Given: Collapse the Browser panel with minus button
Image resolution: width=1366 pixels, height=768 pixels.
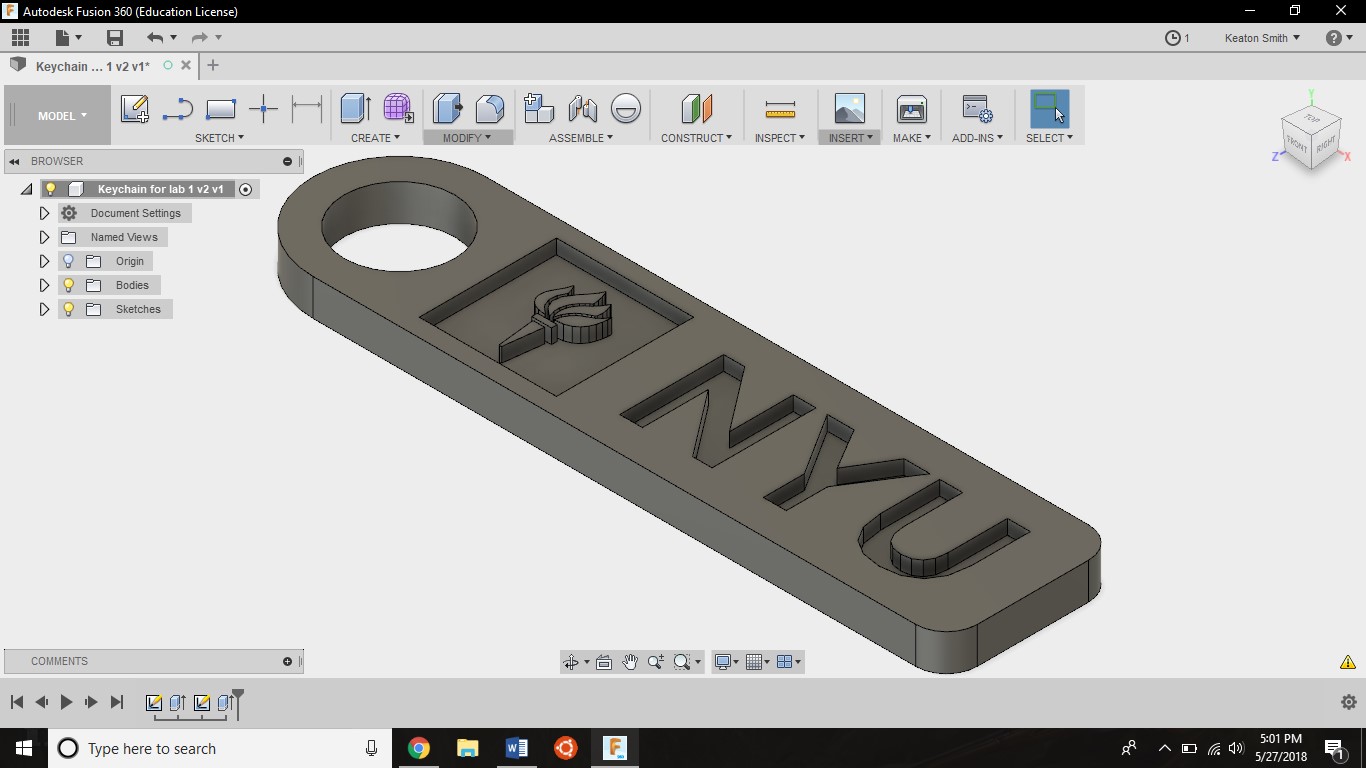Looking at the screenshot, I should coord(287,161).
